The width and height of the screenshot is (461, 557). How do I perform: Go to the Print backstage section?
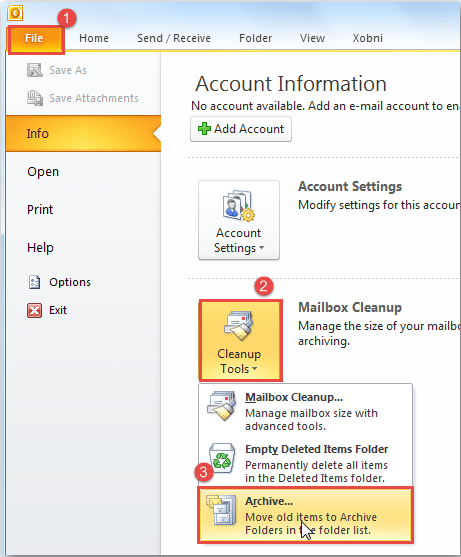coord(40,210)
